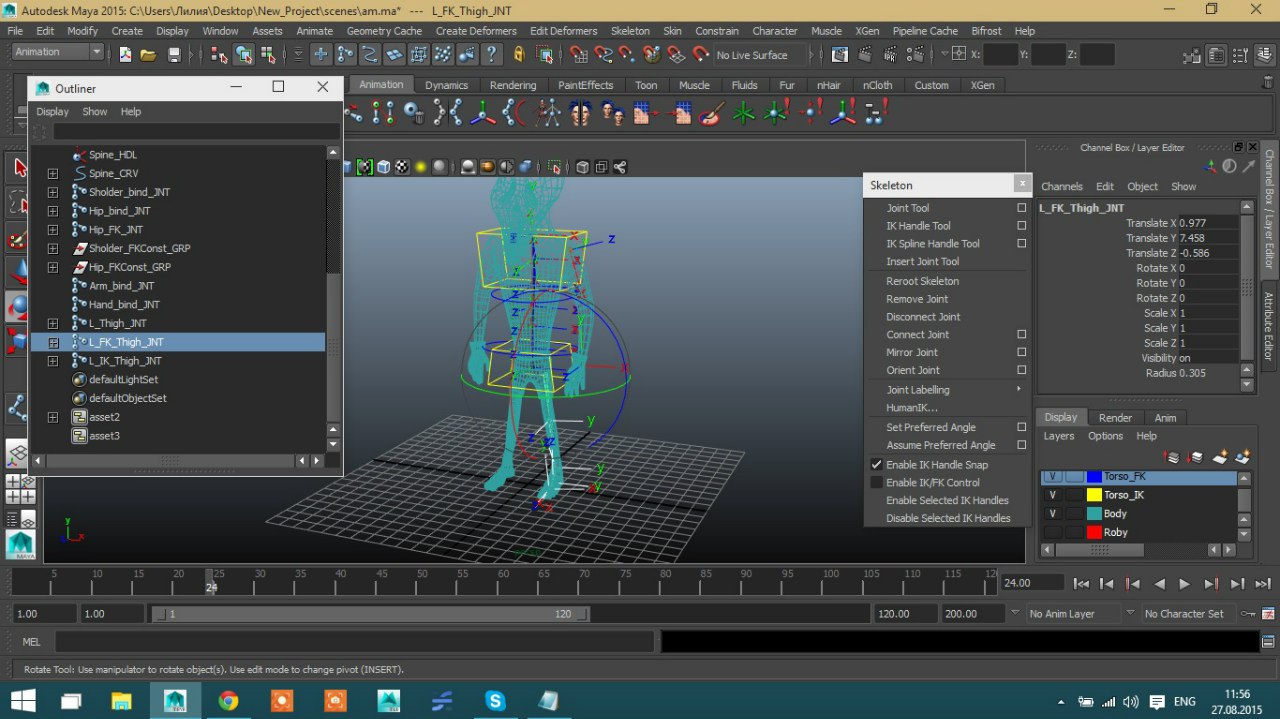The height and width of the screenshot is (719, 1280).
Task: Open the Animation menu set dropdown
Action: point(59,52)
